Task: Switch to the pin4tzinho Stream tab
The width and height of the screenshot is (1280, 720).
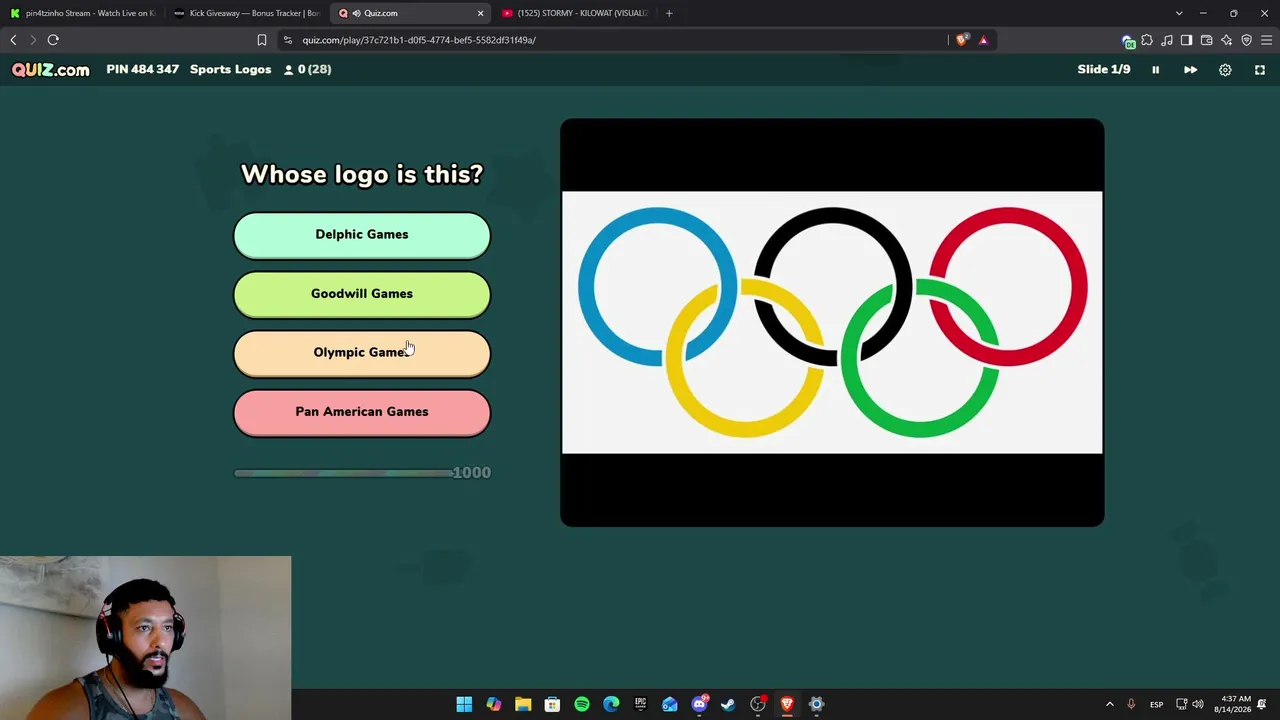Action: [x=83, y=13]
